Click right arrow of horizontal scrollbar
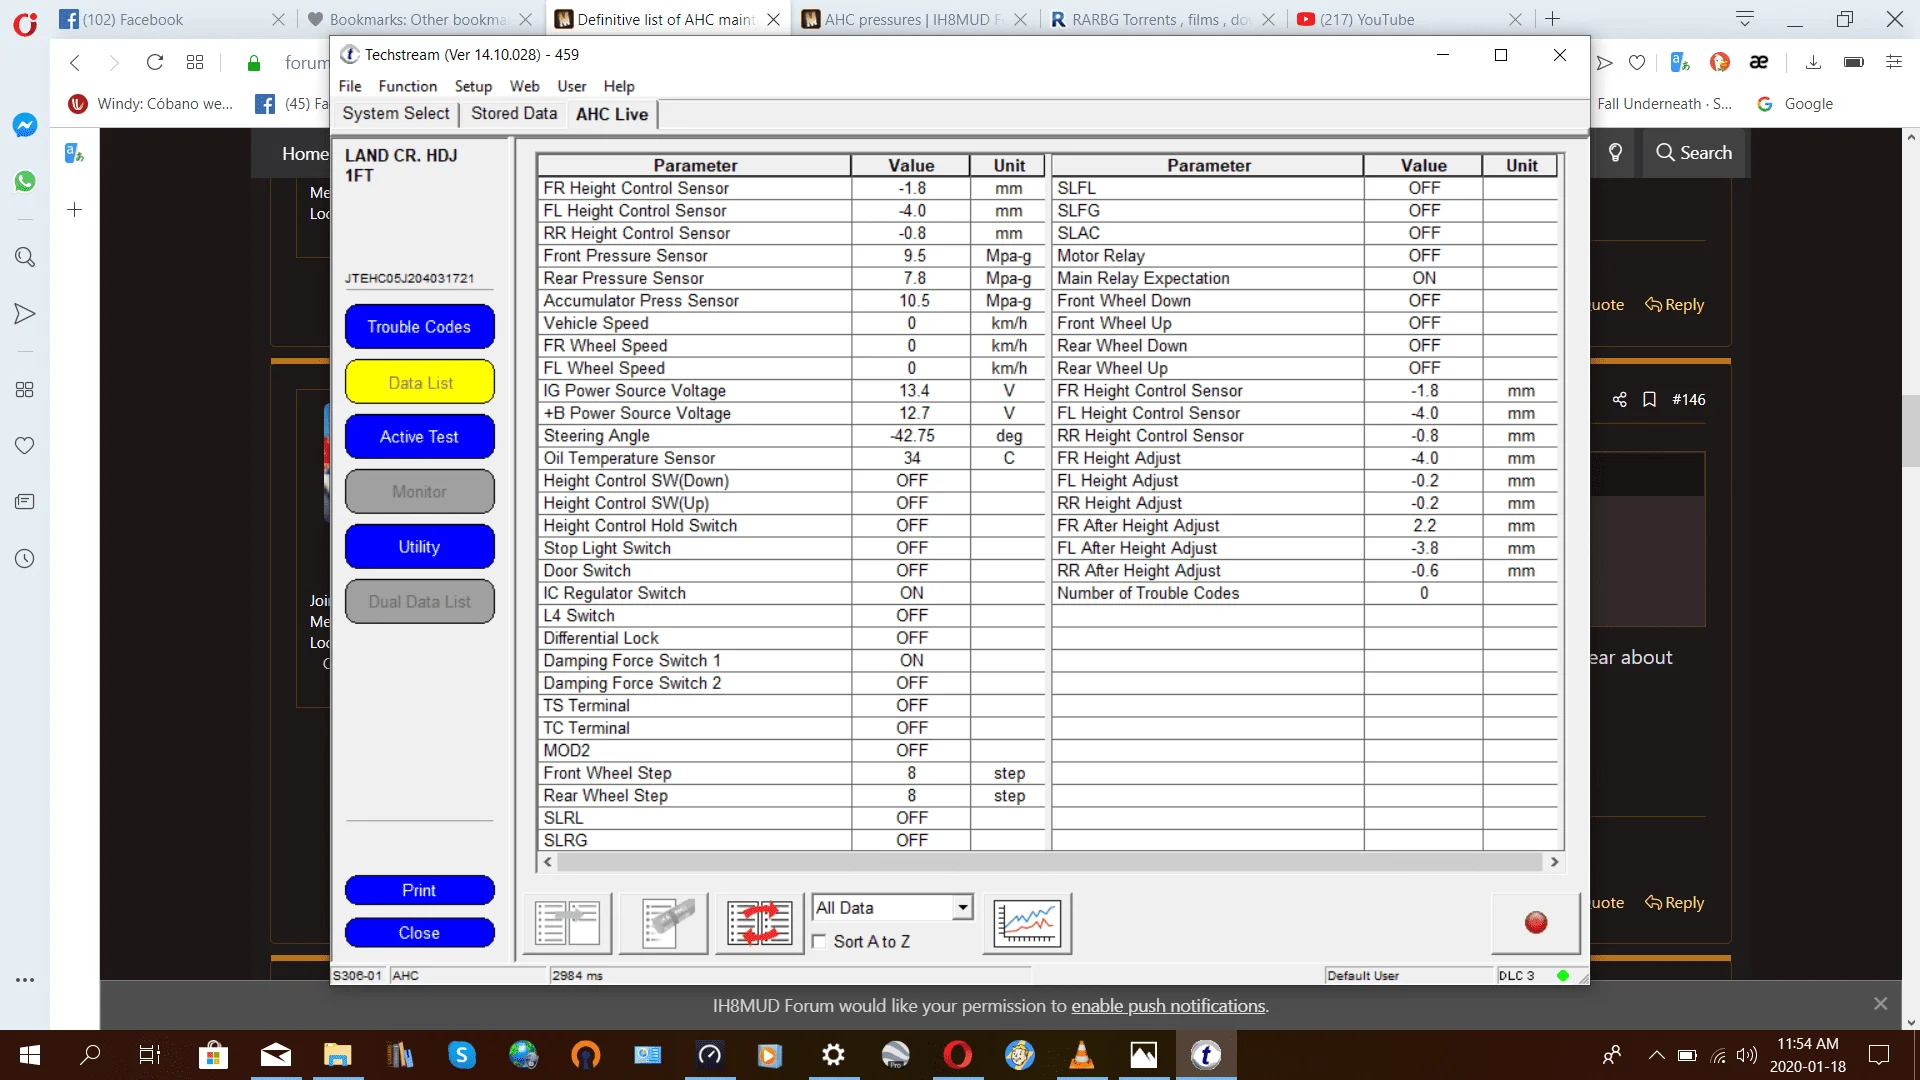 pyautogui.click(x=1554, y=862)
